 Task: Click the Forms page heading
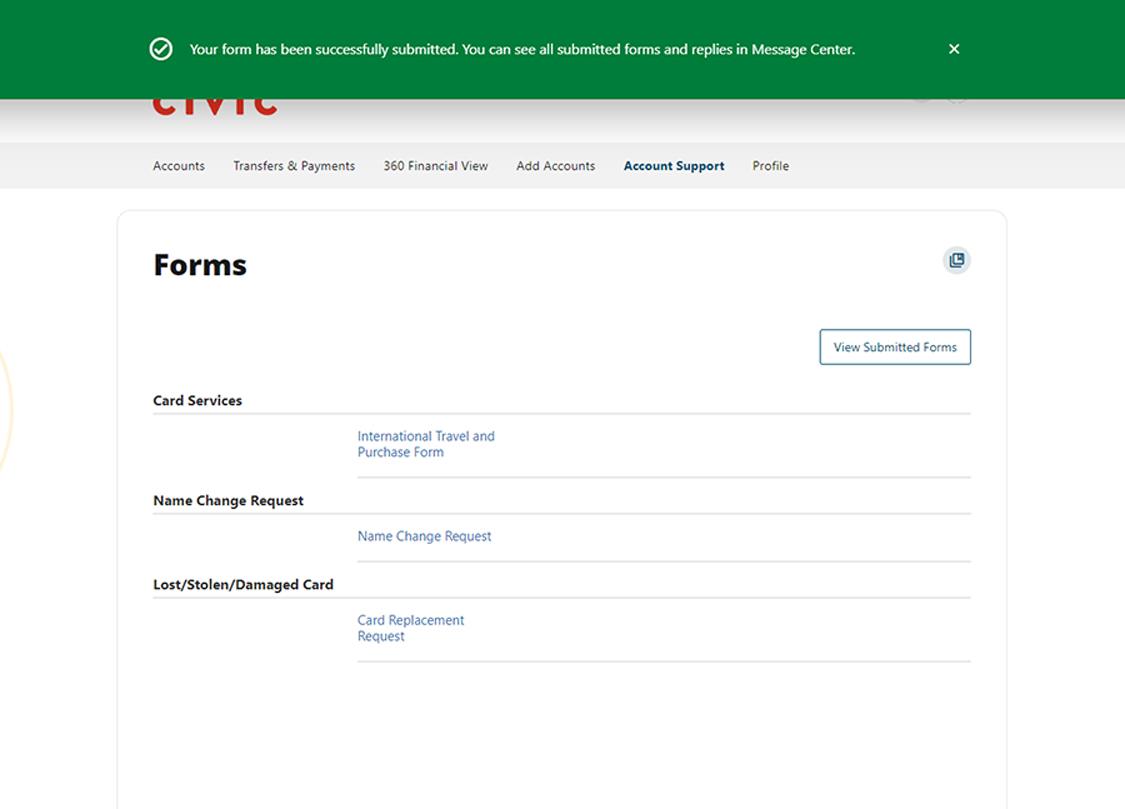[200, 265]
